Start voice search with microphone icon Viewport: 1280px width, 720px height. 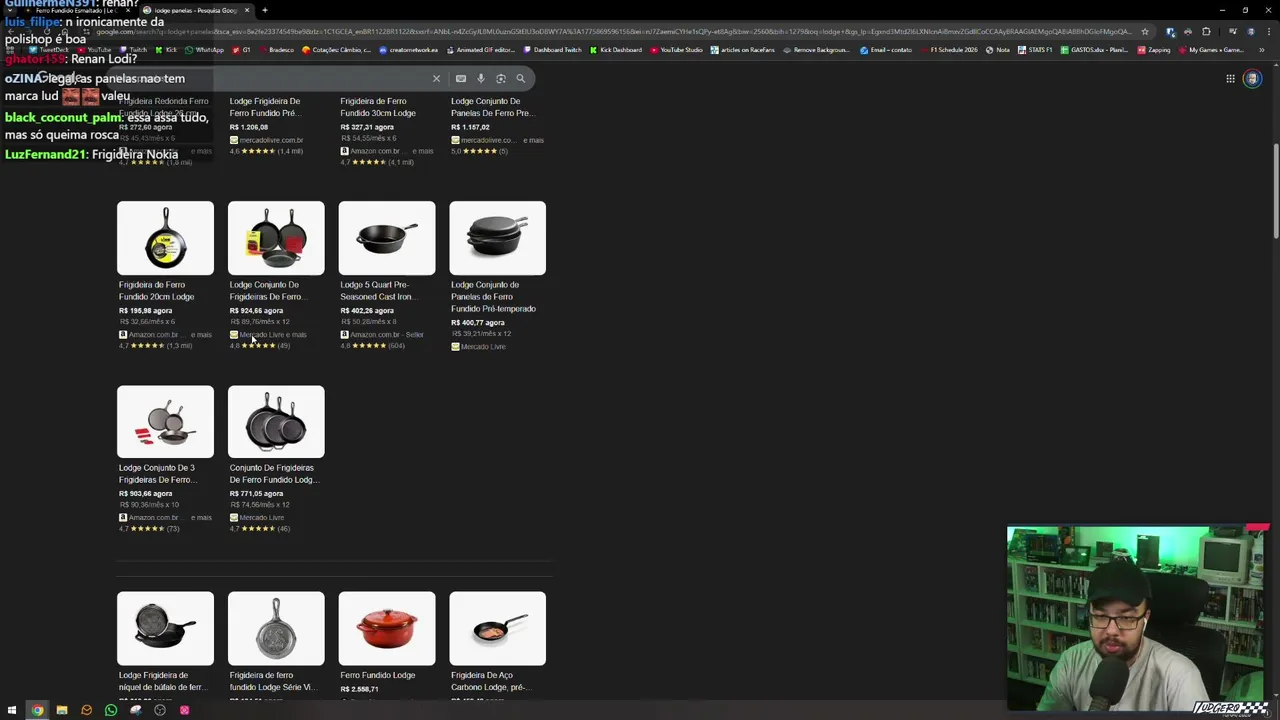(x=481, y=78)
